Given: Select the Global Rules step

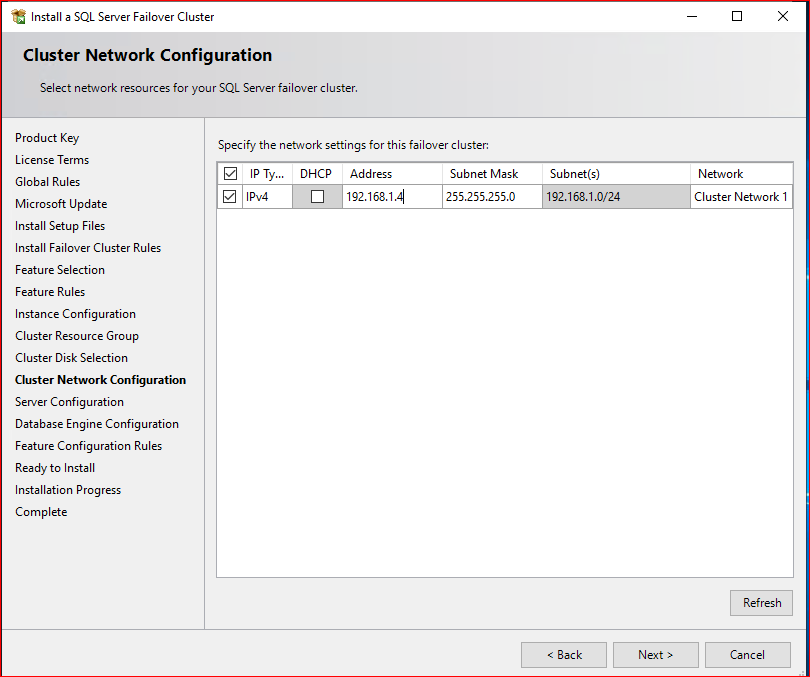Looking at the screenshot, I should [x=48, y=182].
